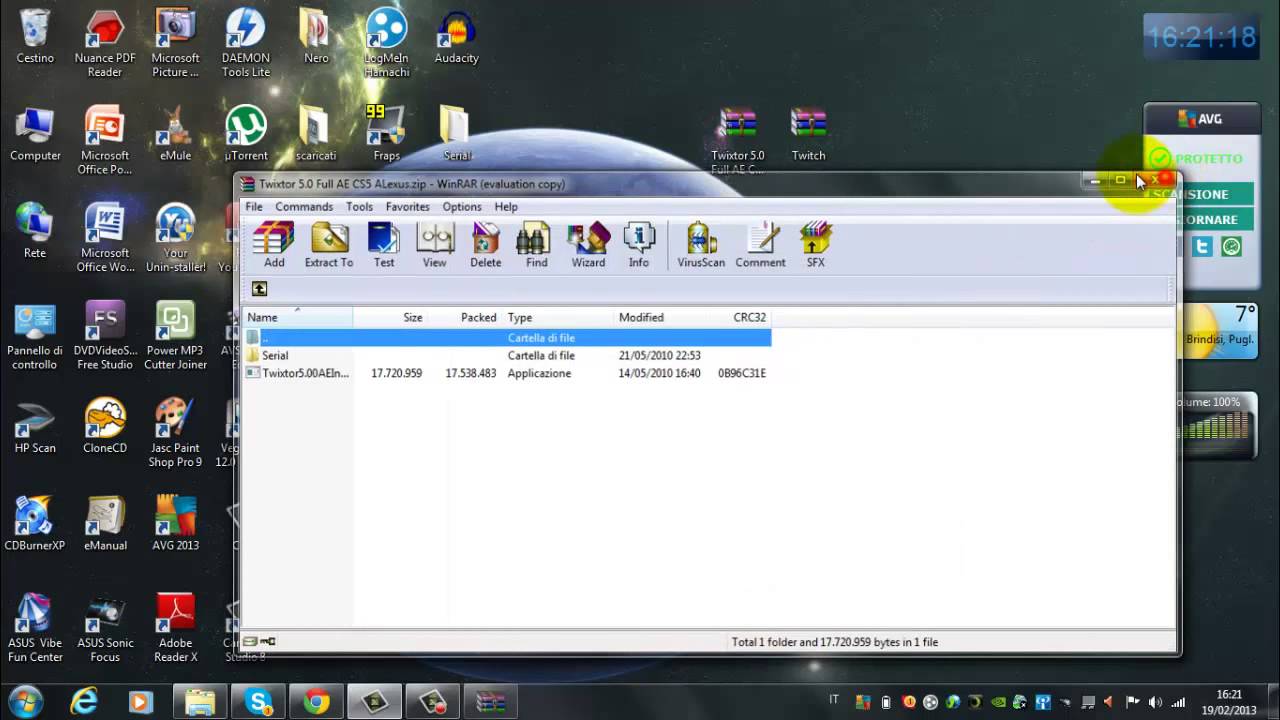This screenshot has height=720, width=1280.
Task: Click the Find binoculars icon
Action: pos(537,245)
